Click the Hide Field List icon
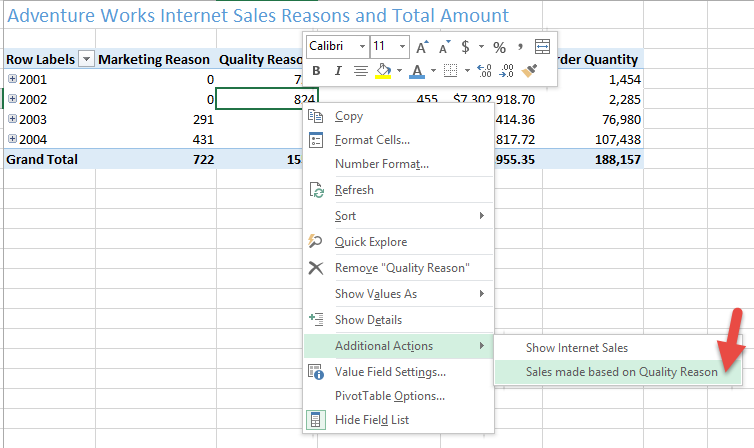The width and height of the screenshot is (754, 448). (315, 420)
